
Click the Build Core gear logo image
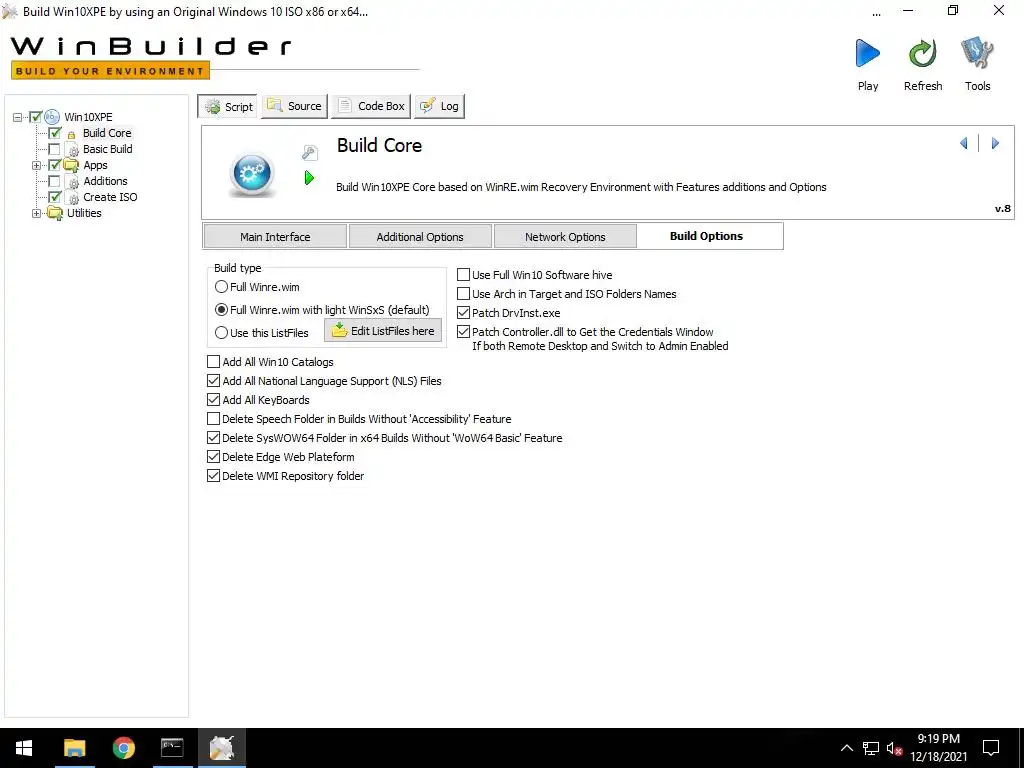tap(252, 174)
